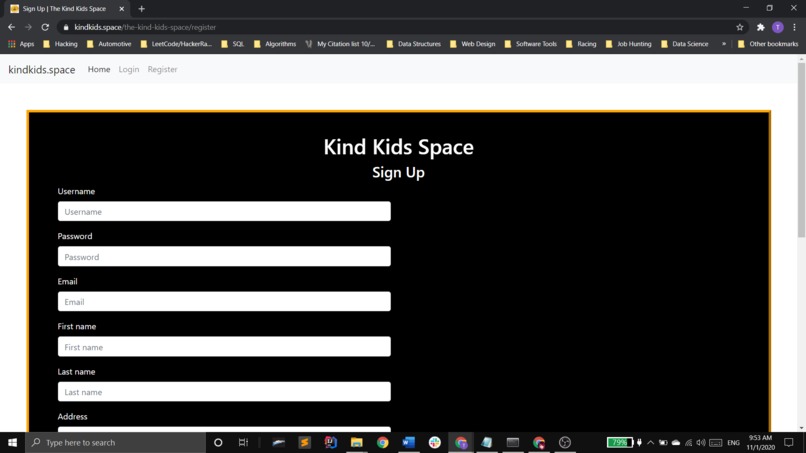Focus the Email input field

point(224,302)
